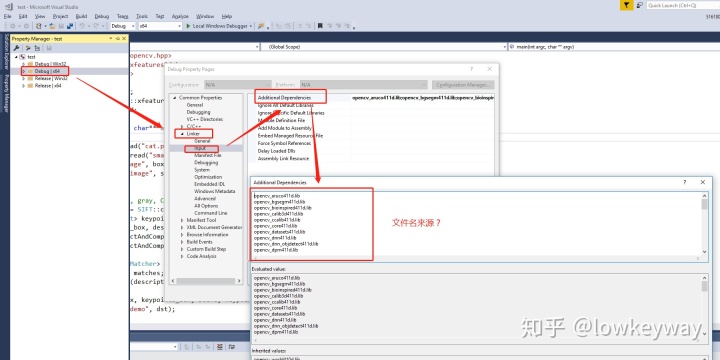Open the Window menu
The width and height of the screenshot is (720, 360).
(x=205, y=16)
